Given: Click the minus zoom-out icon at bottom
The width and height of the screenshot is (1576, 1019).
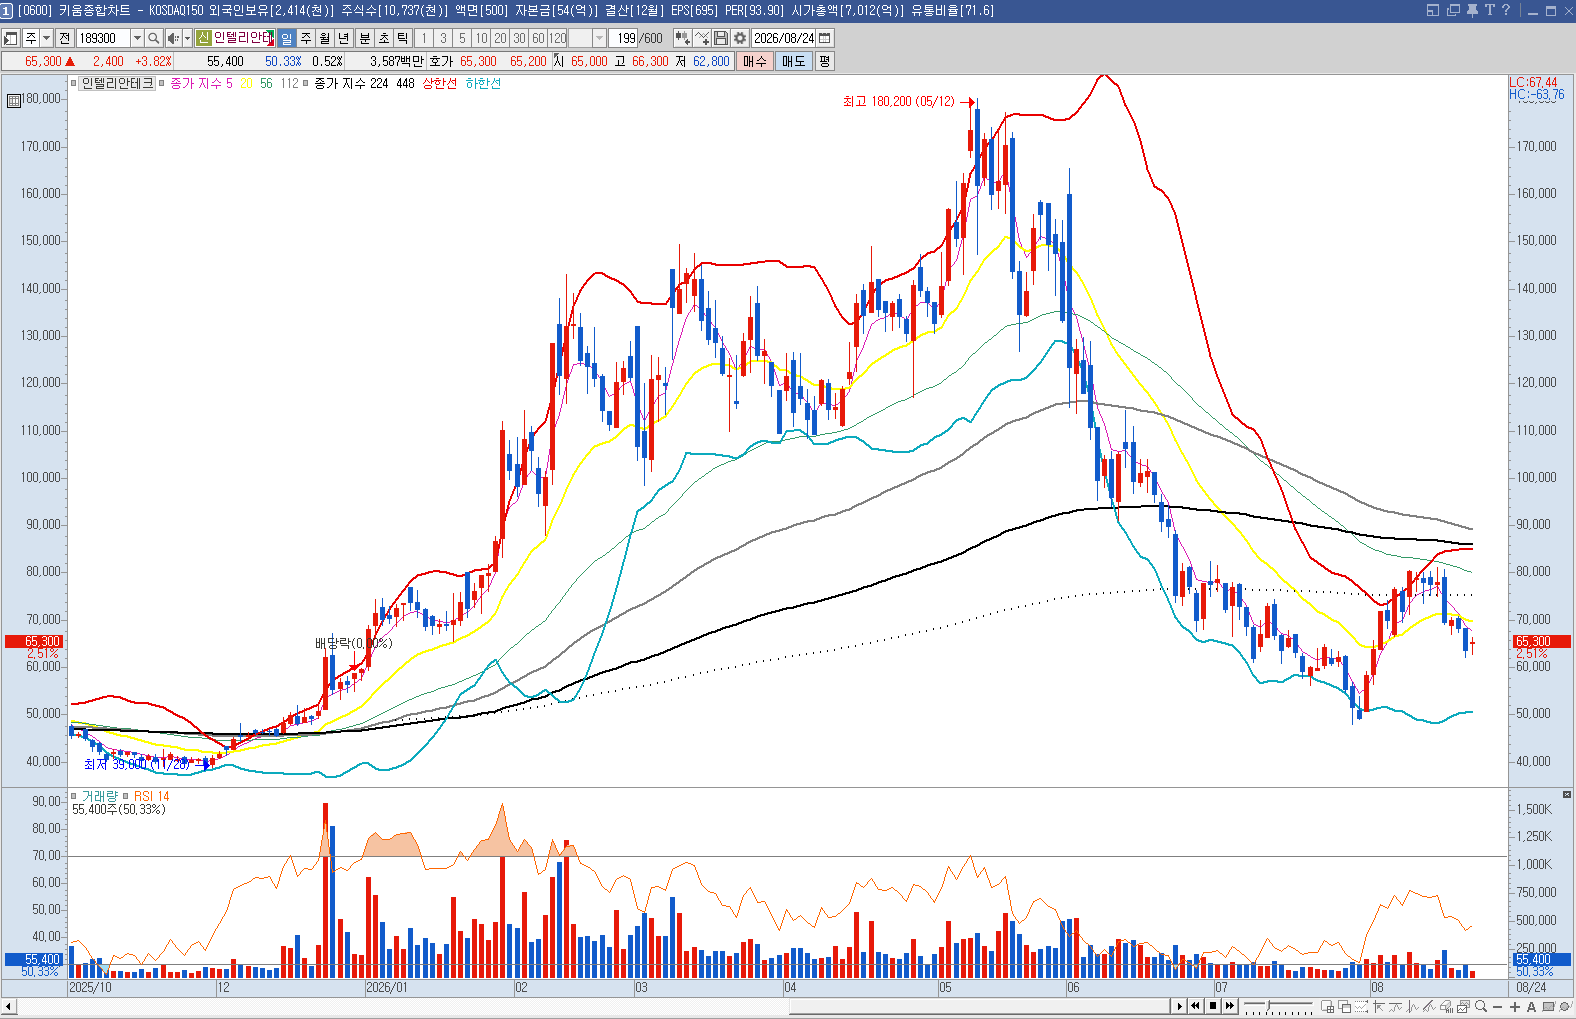Looking at the screenshot, I should click(1498, 1007).
